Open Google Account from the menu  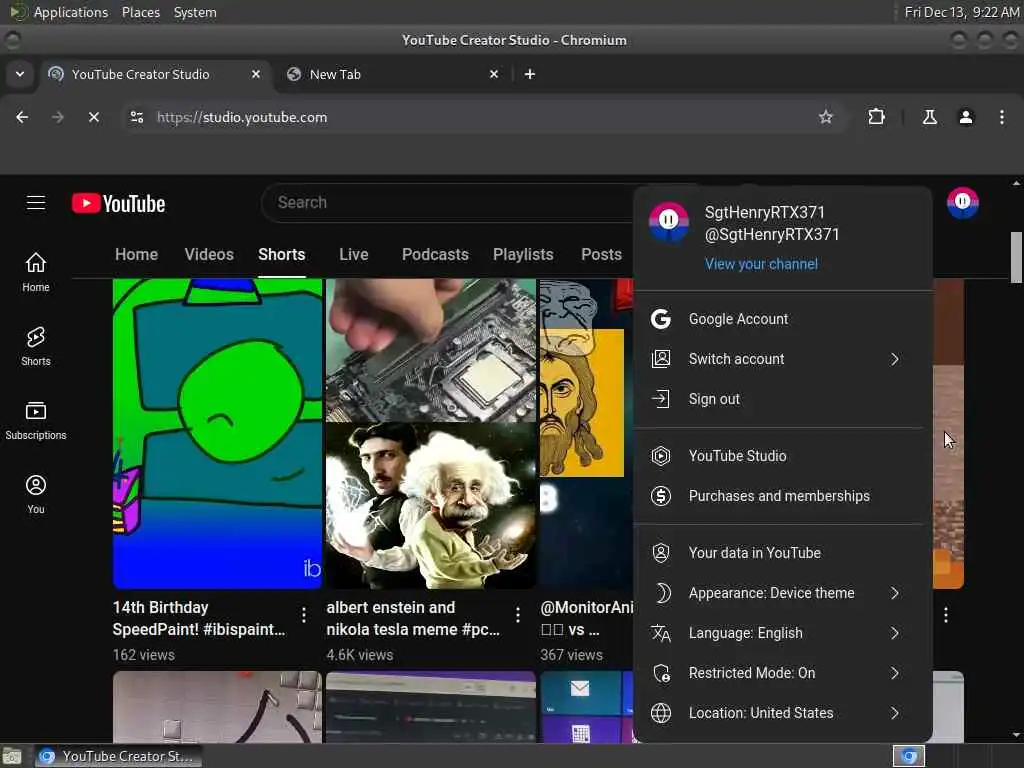pyautogui.click(x=782, y=319)
